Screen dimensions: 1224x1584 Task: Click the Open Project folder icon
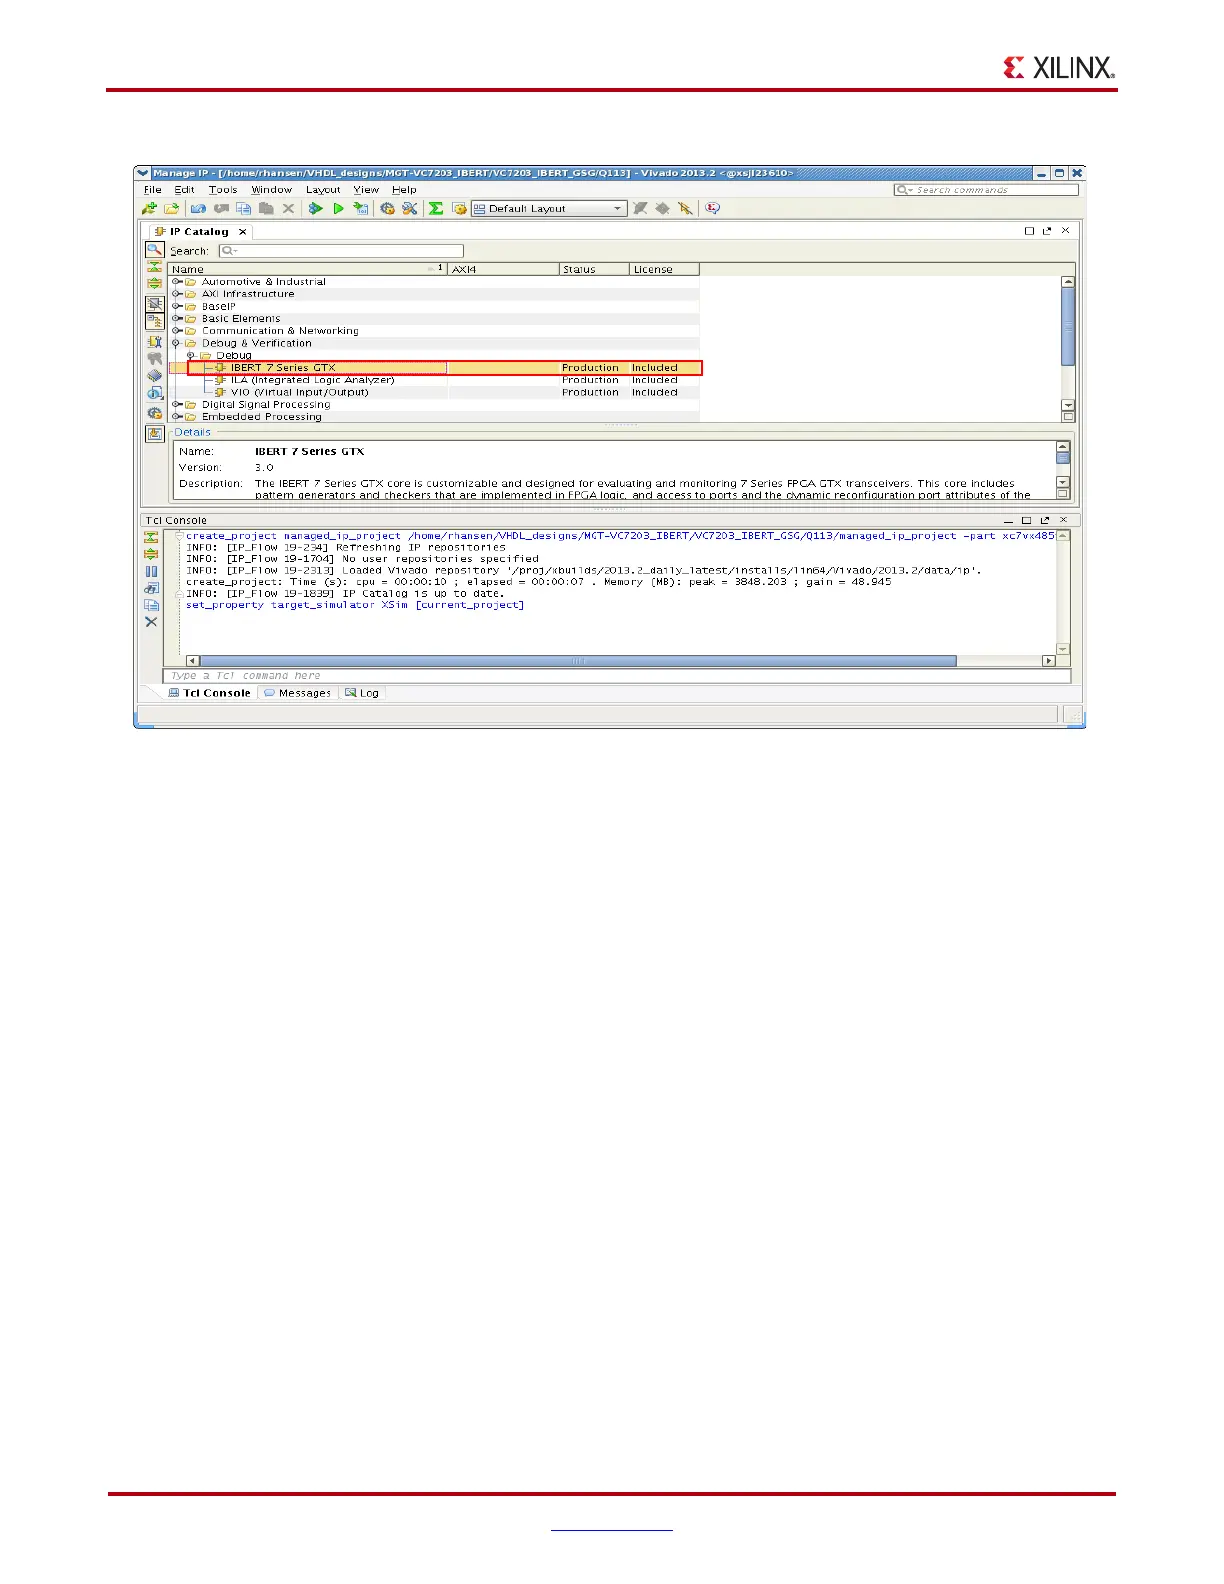point(171,208)
